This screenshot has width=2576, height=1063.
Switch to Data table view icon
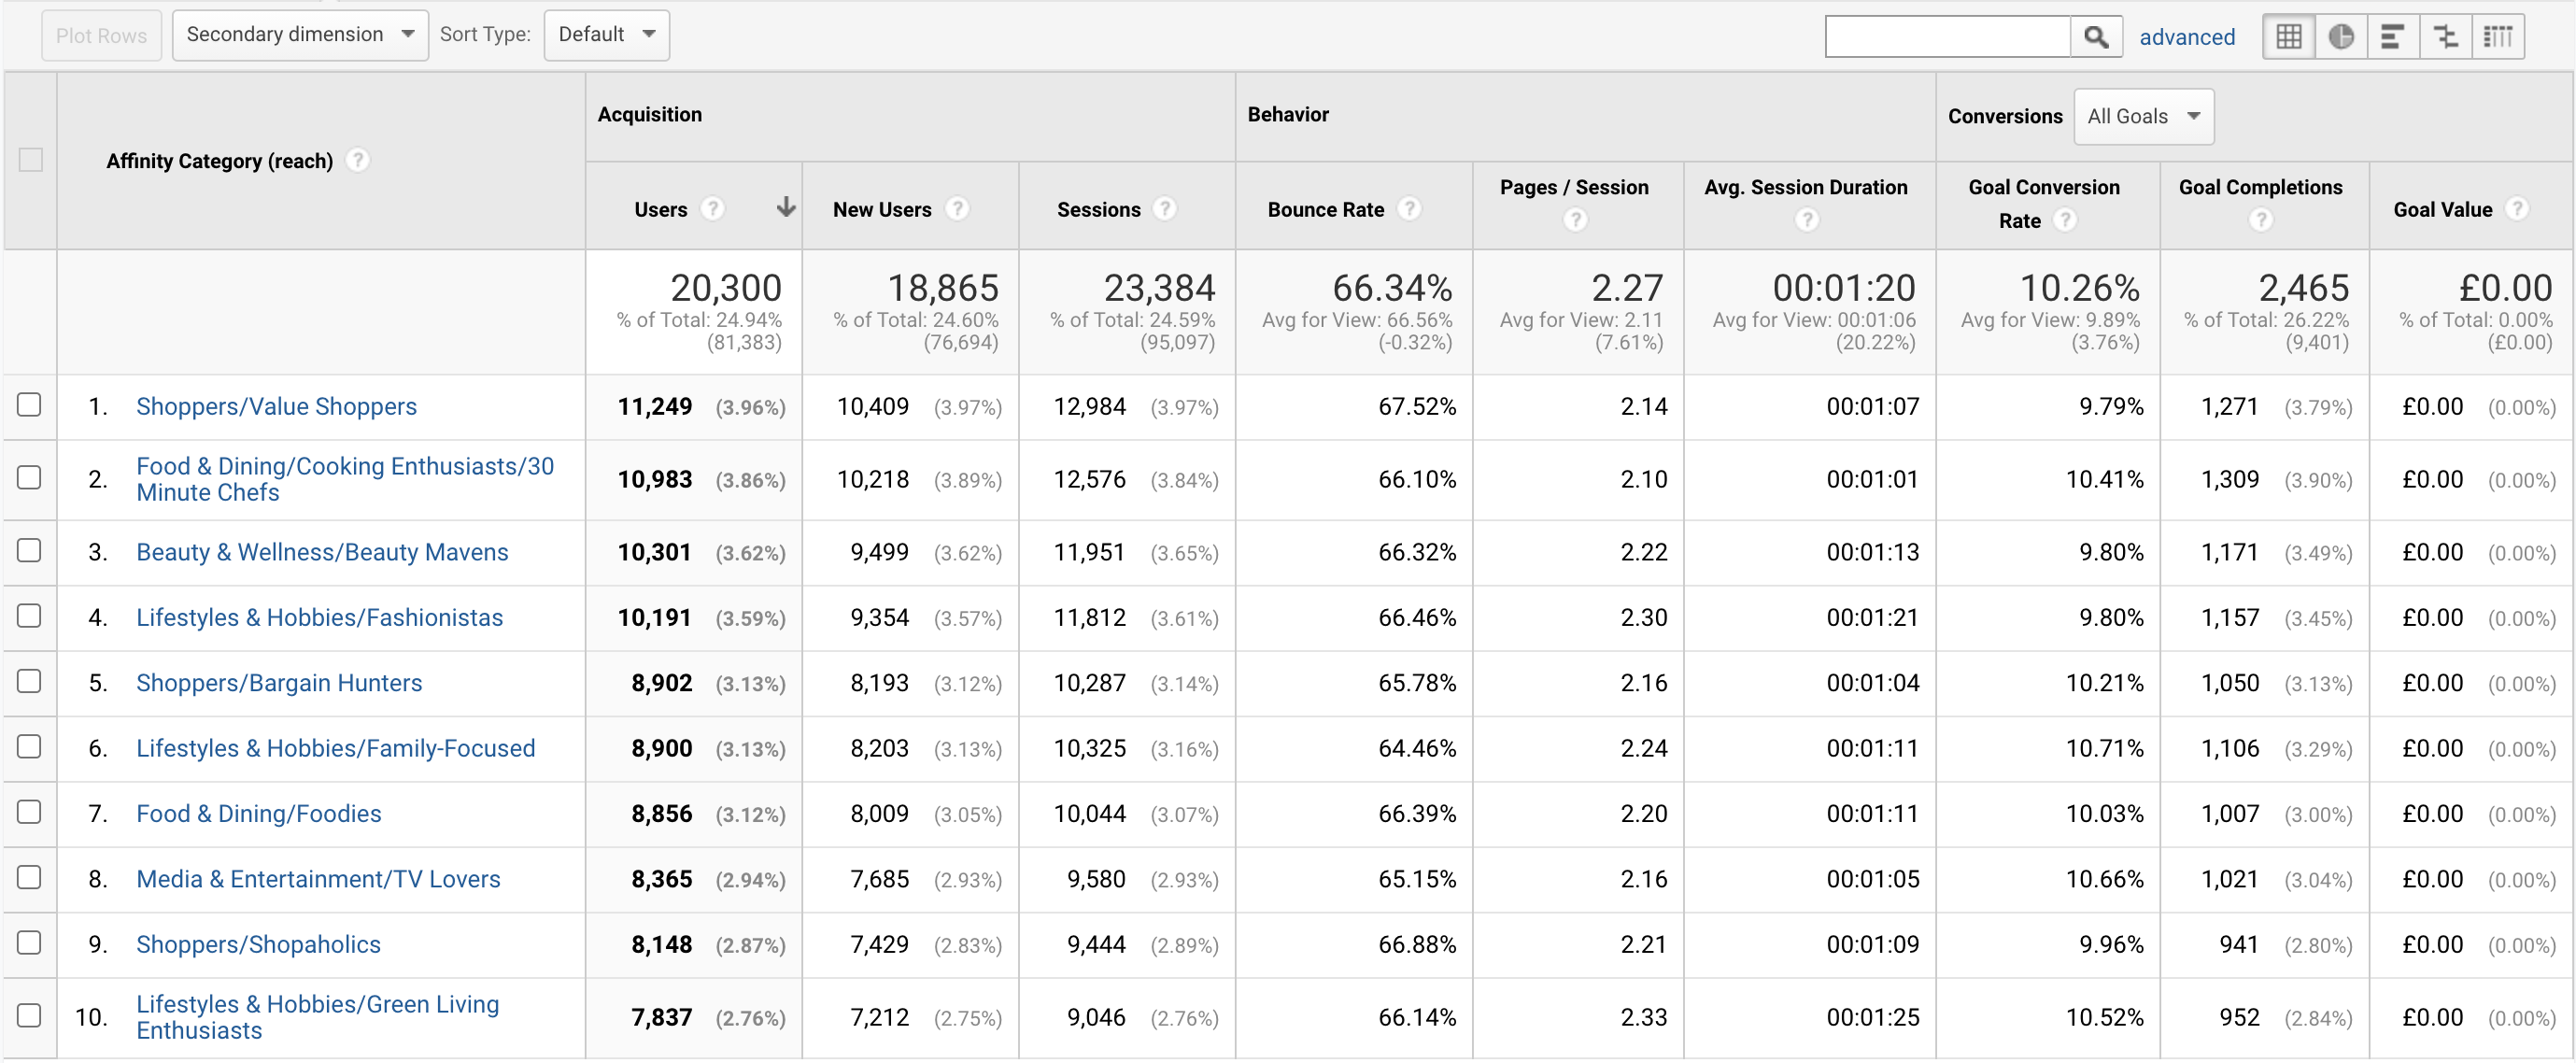coord(2289,37)
